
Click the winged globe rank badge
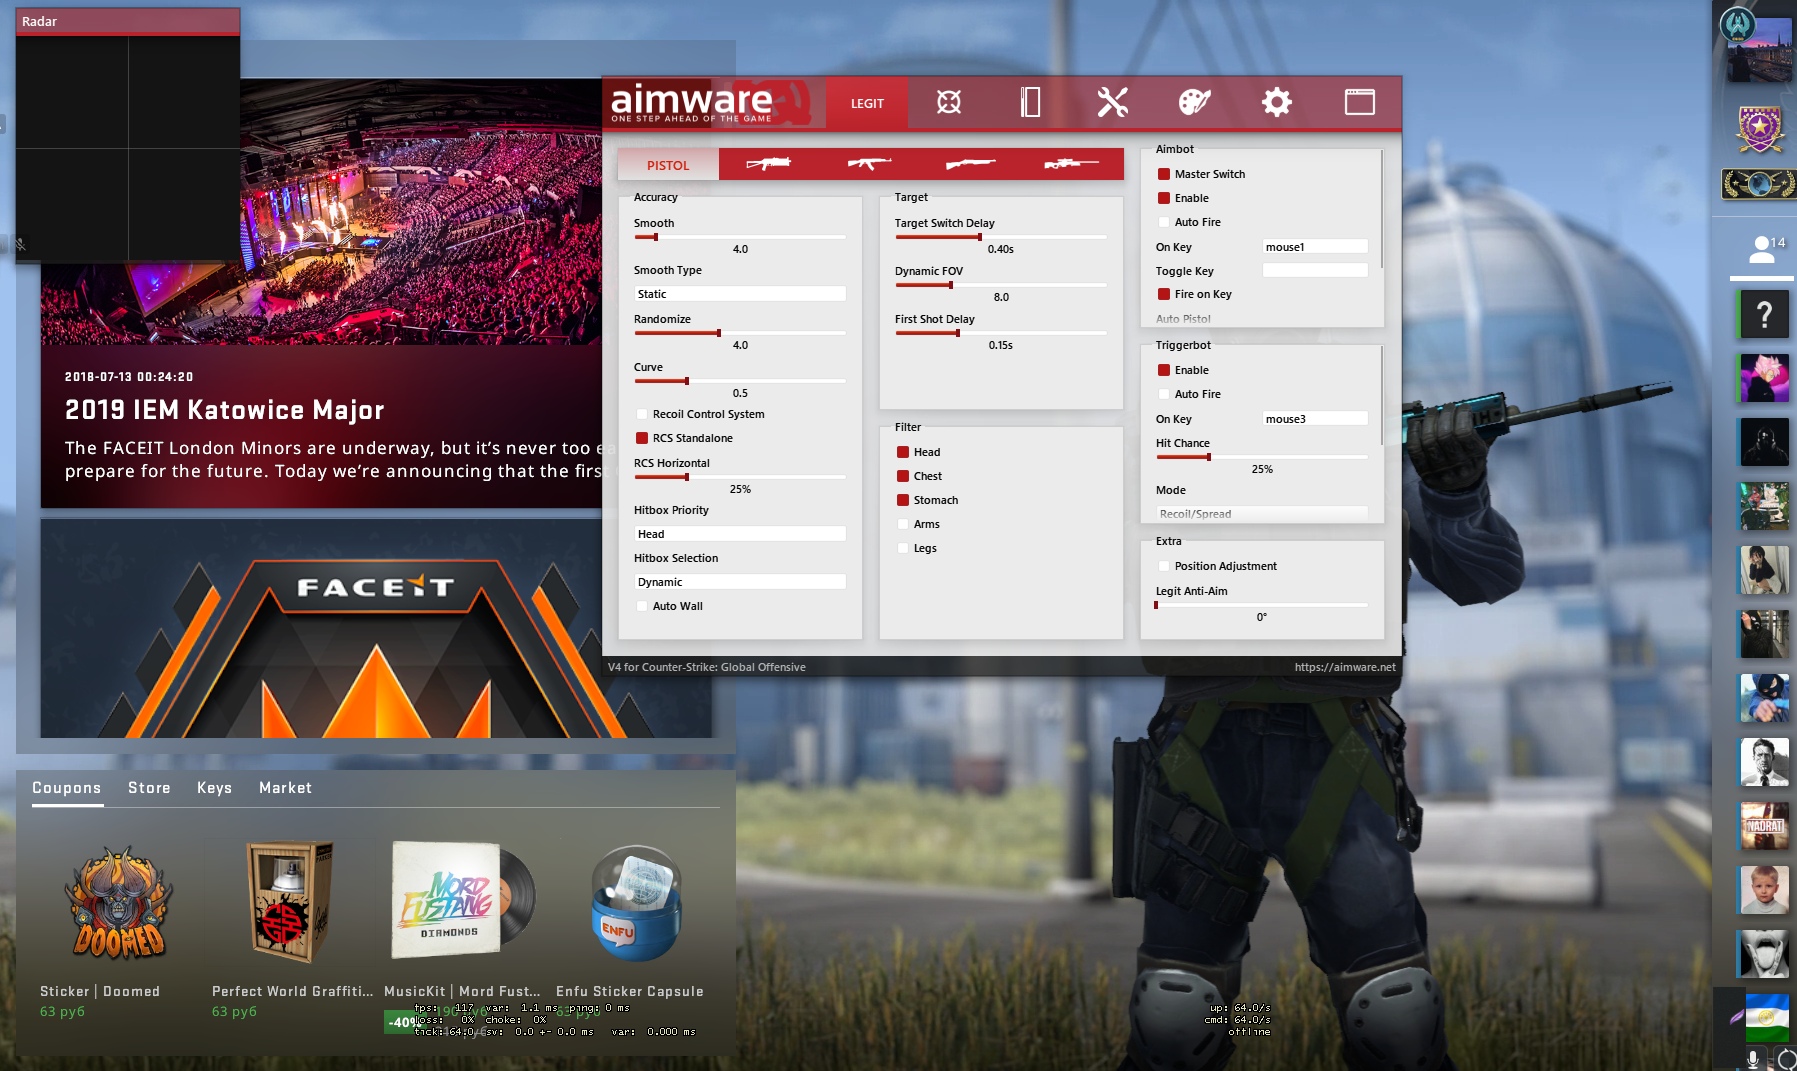point(1759,184)
